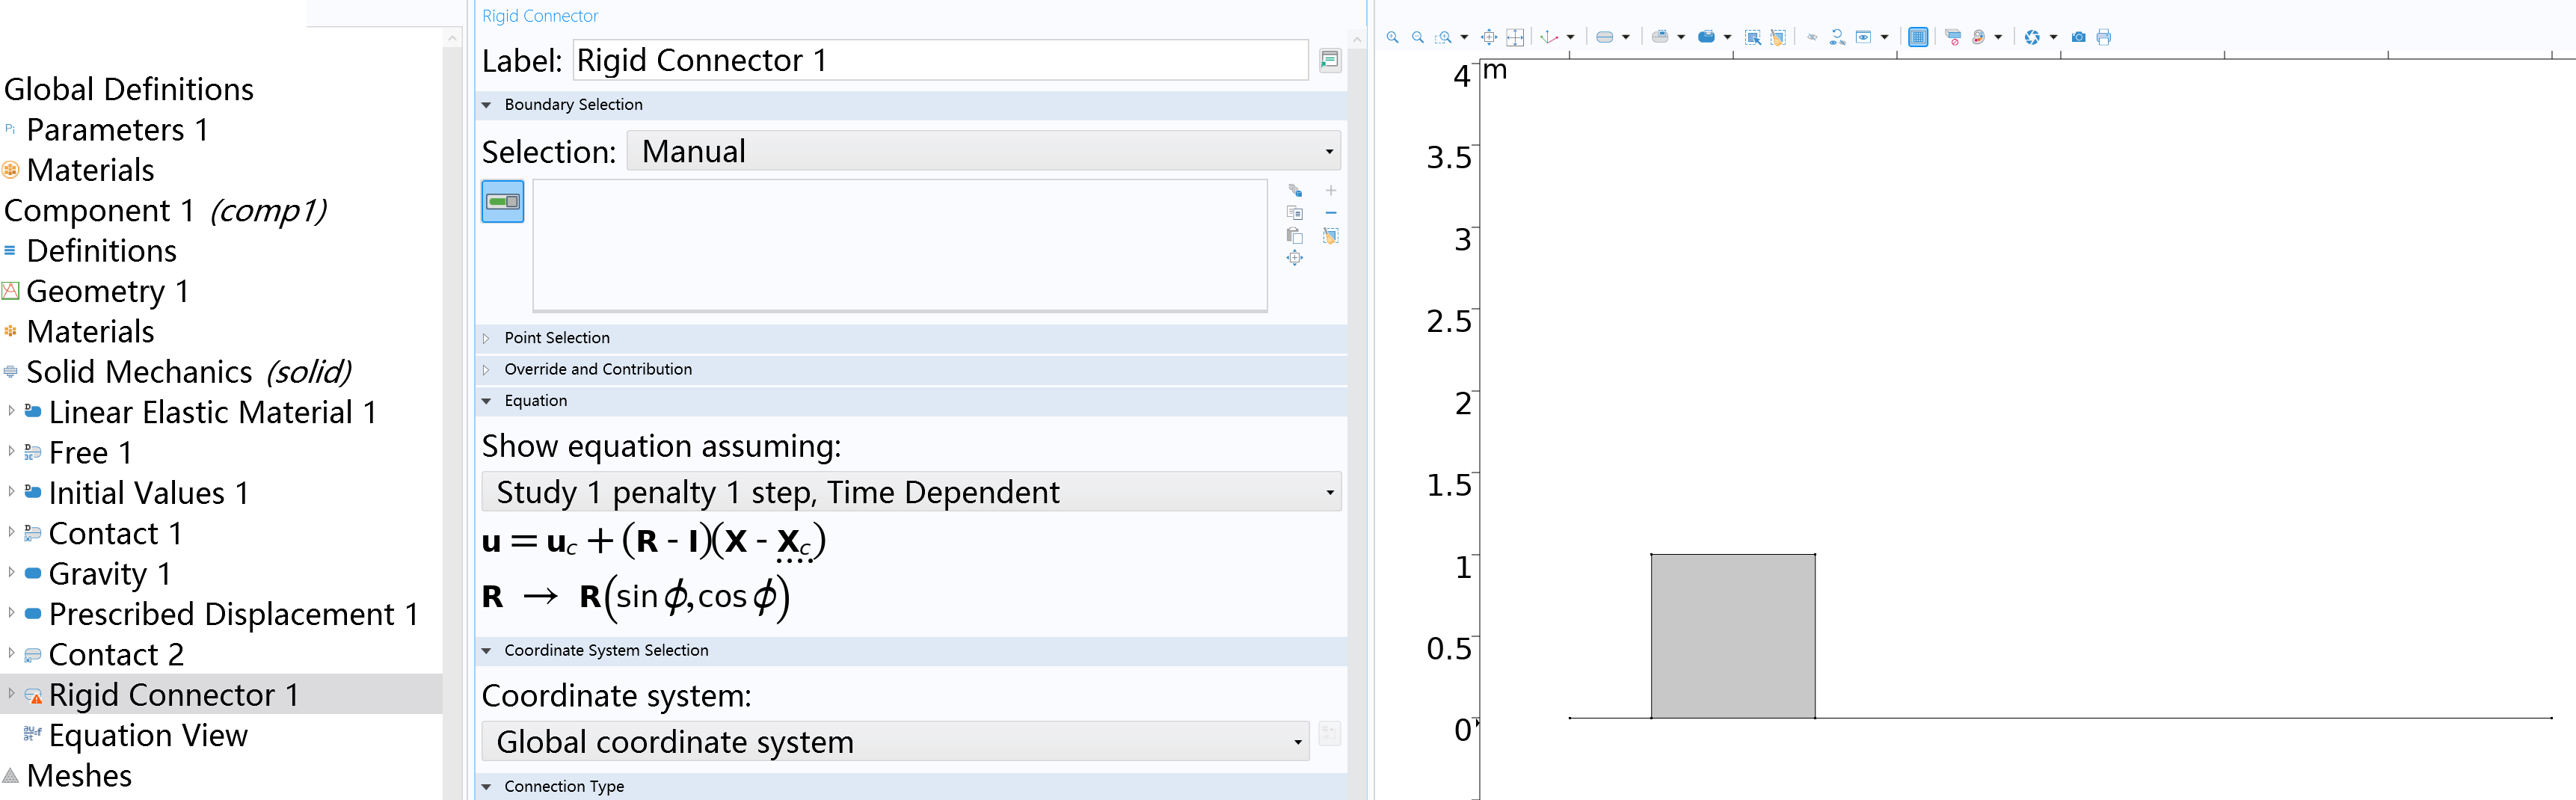Toggle the Activate Selection switch
The image size is (2576, 800).
[x=502, y=202]
